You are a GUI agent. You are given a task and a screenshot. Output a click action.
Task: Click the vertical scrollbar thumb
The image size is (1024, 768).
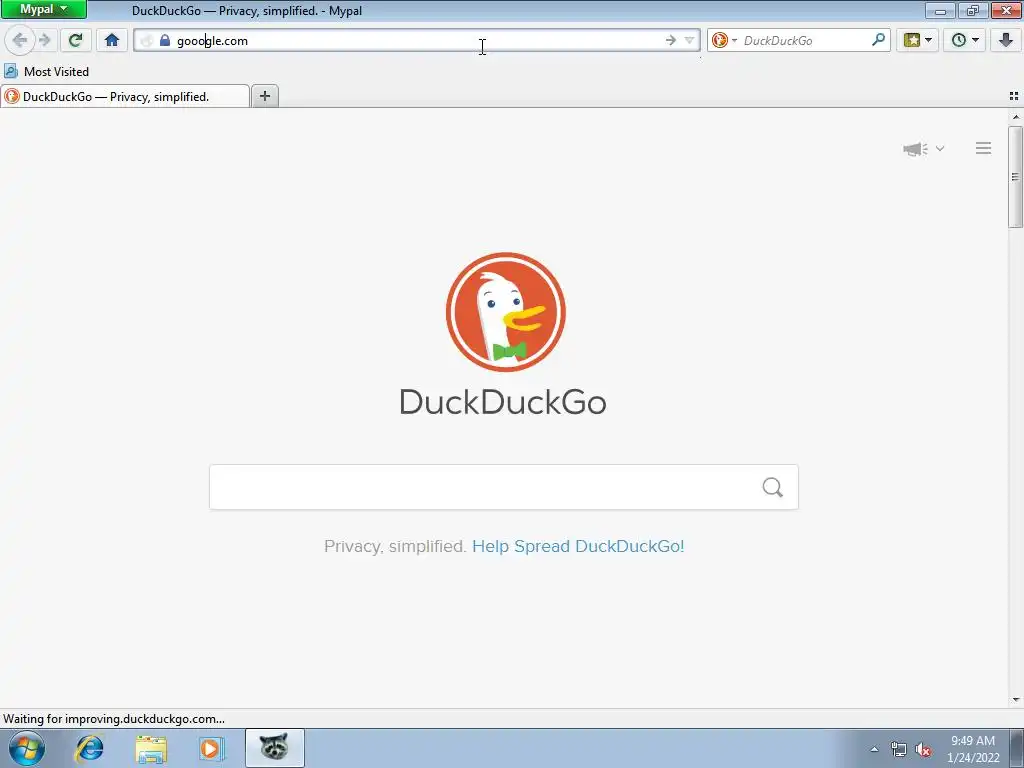pyautogui.click(x=1016, y=176)
